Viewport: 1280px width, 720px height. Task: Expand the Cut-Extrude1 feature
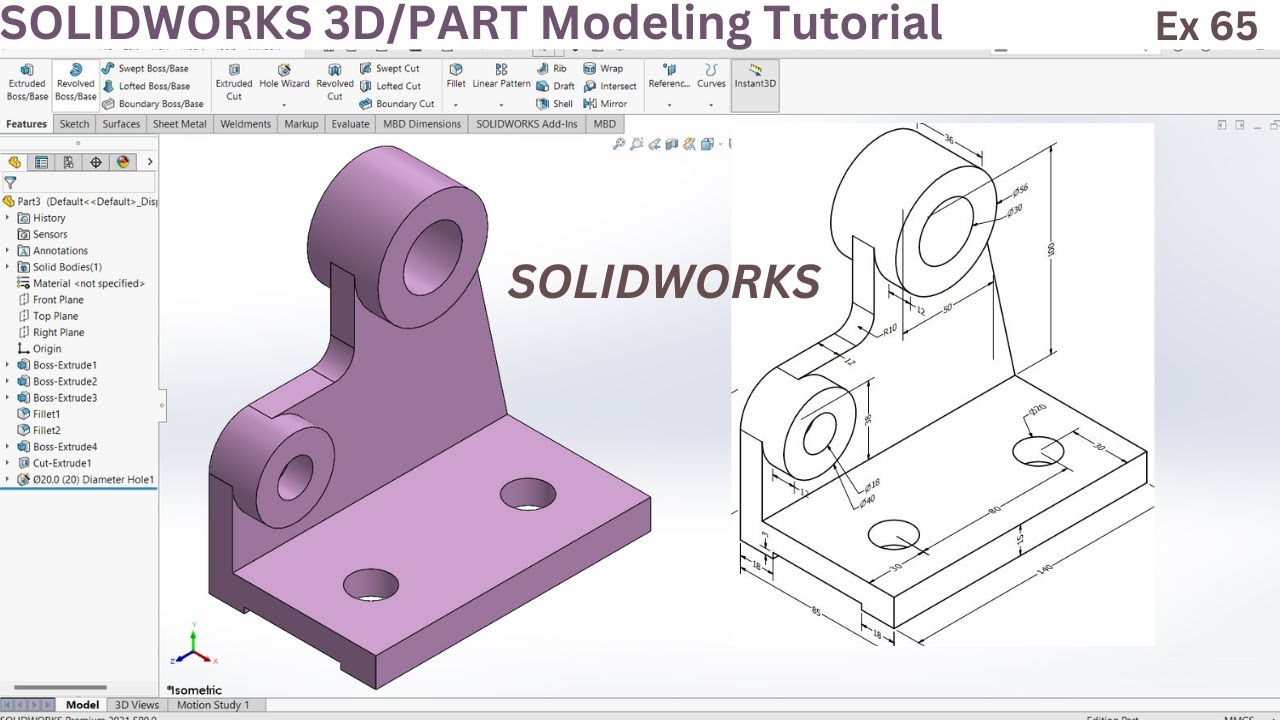coord(8,463)
